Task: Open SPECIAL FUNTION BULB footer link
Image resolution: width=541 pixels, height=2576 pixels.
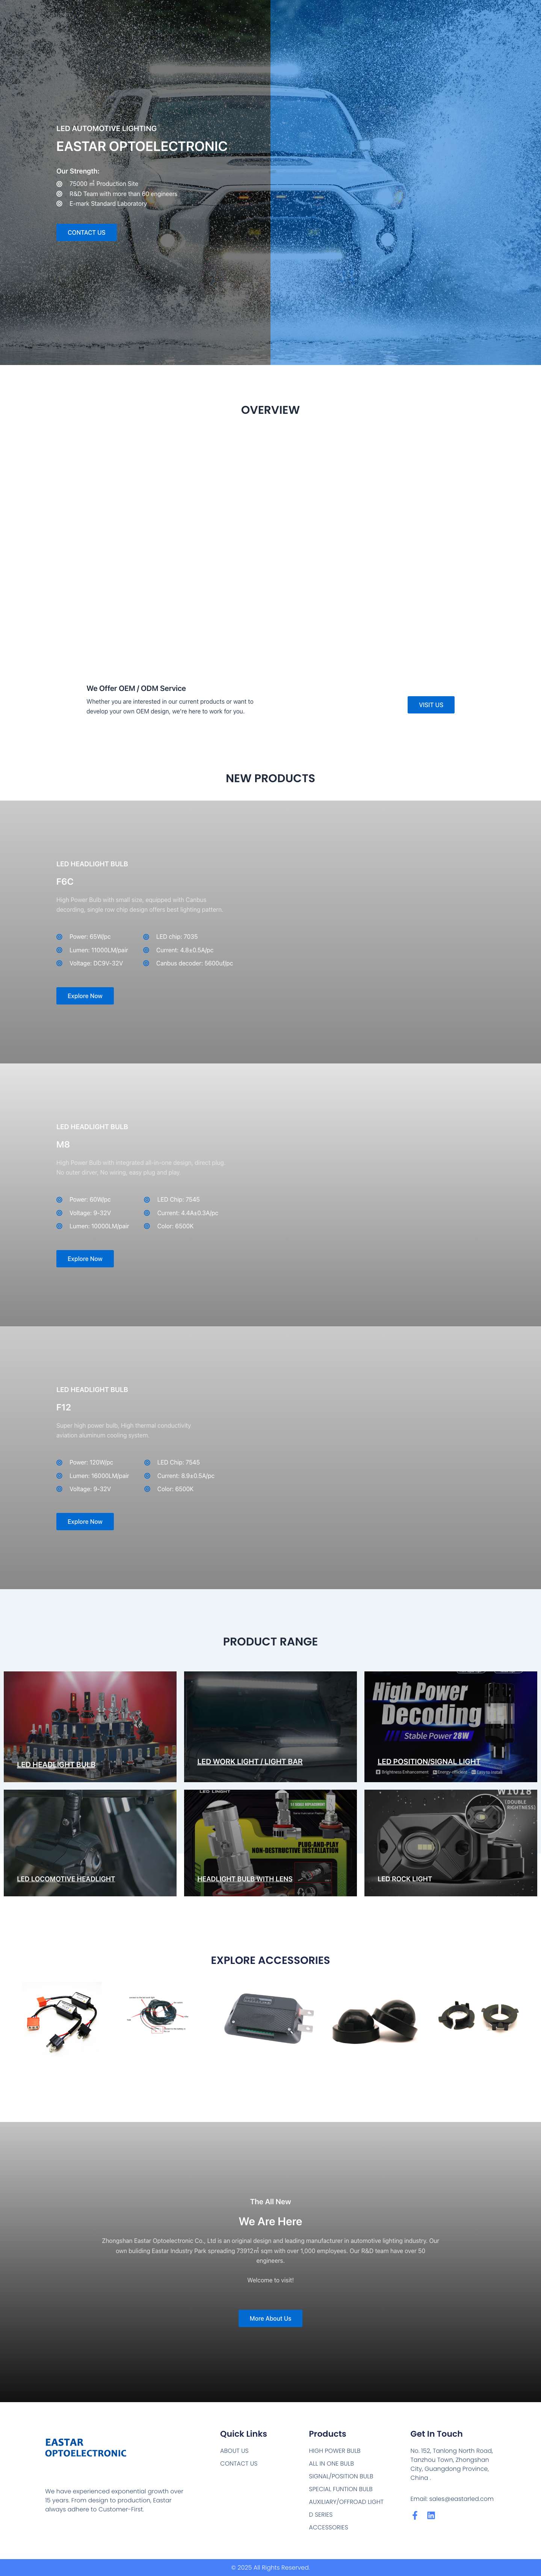Action: pos(341,2489)
